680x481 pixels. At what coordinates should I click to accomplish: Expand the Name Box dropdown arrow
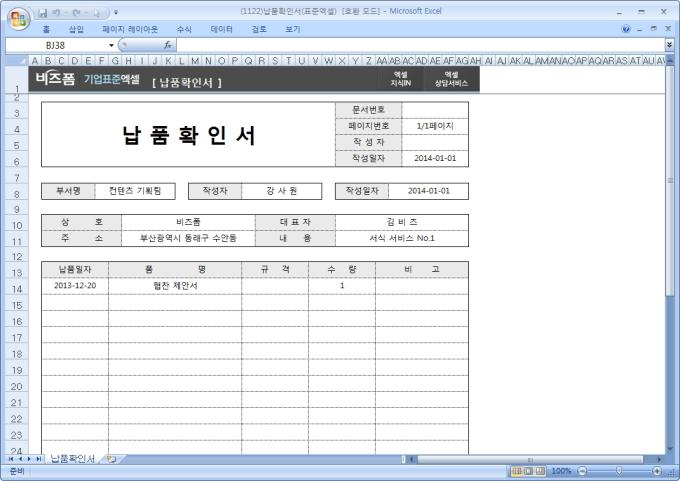111,45
